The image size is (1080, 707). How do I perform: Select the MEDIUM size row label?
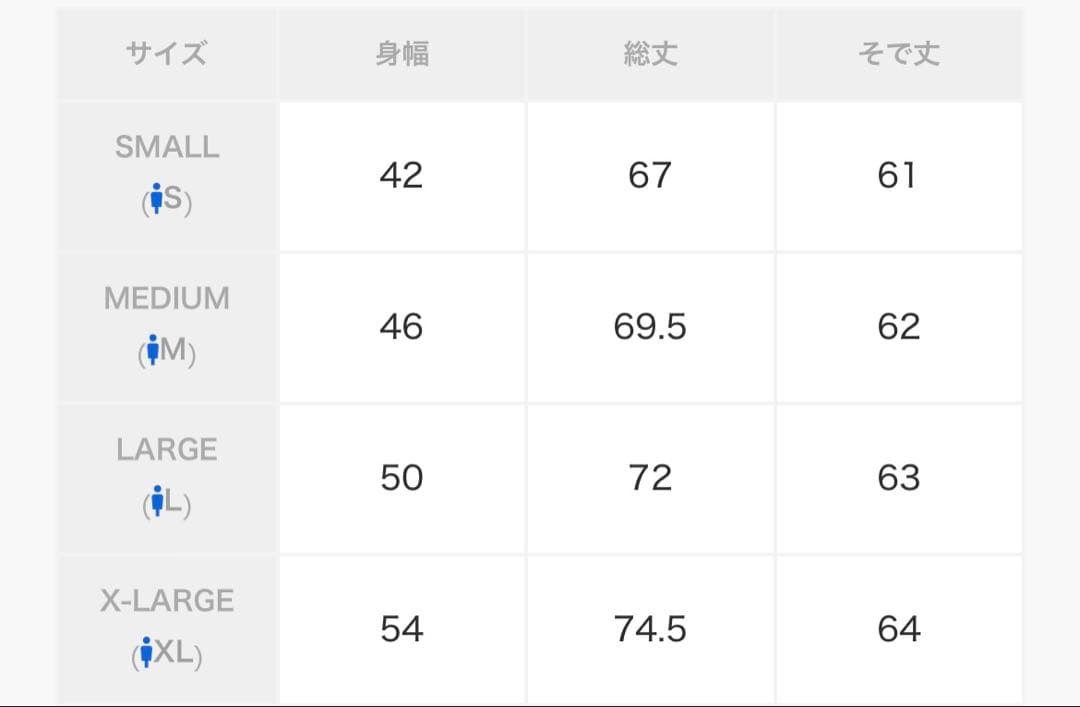(x=166, y=298)
